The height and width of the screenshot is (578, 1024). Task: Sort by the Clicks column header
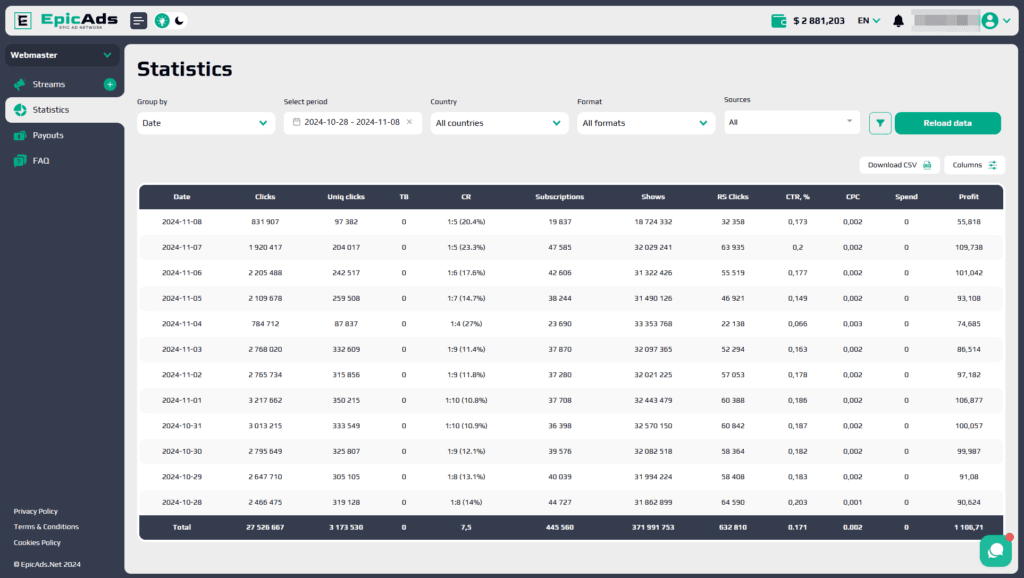[265, 197]
